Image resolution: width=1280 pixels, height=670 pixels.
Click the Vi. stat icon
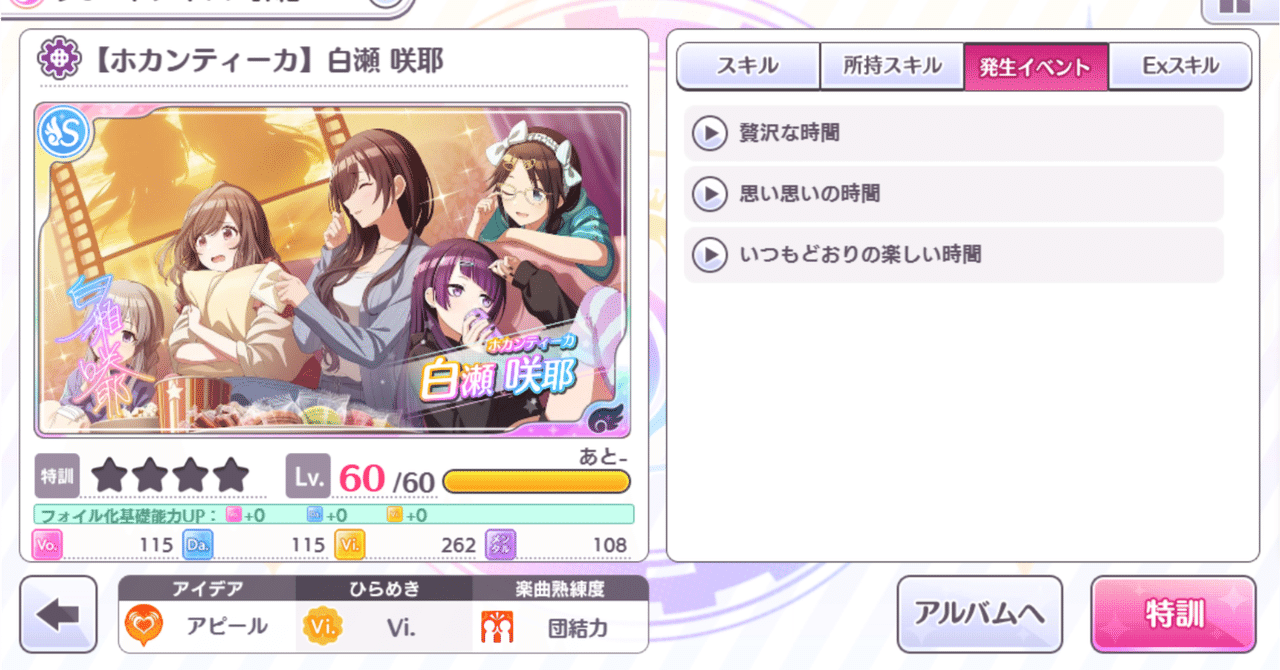pyautogui.click(x=350, y=544)
